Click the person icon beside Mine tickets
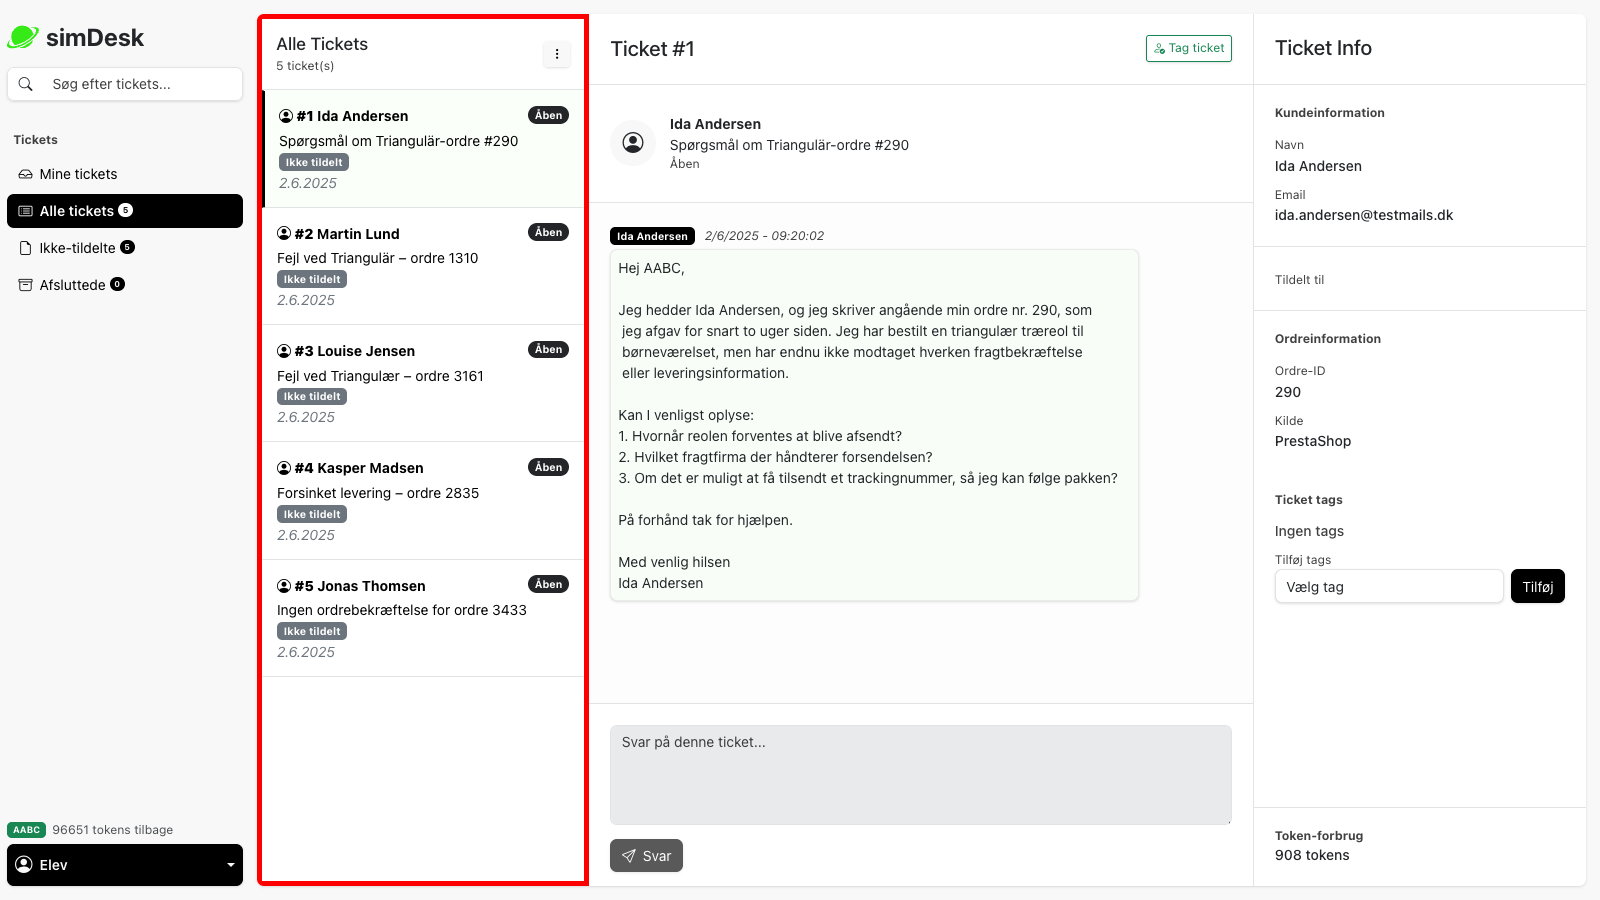The width and height of the screenshot is (1600, 900). tap(24, 173)
